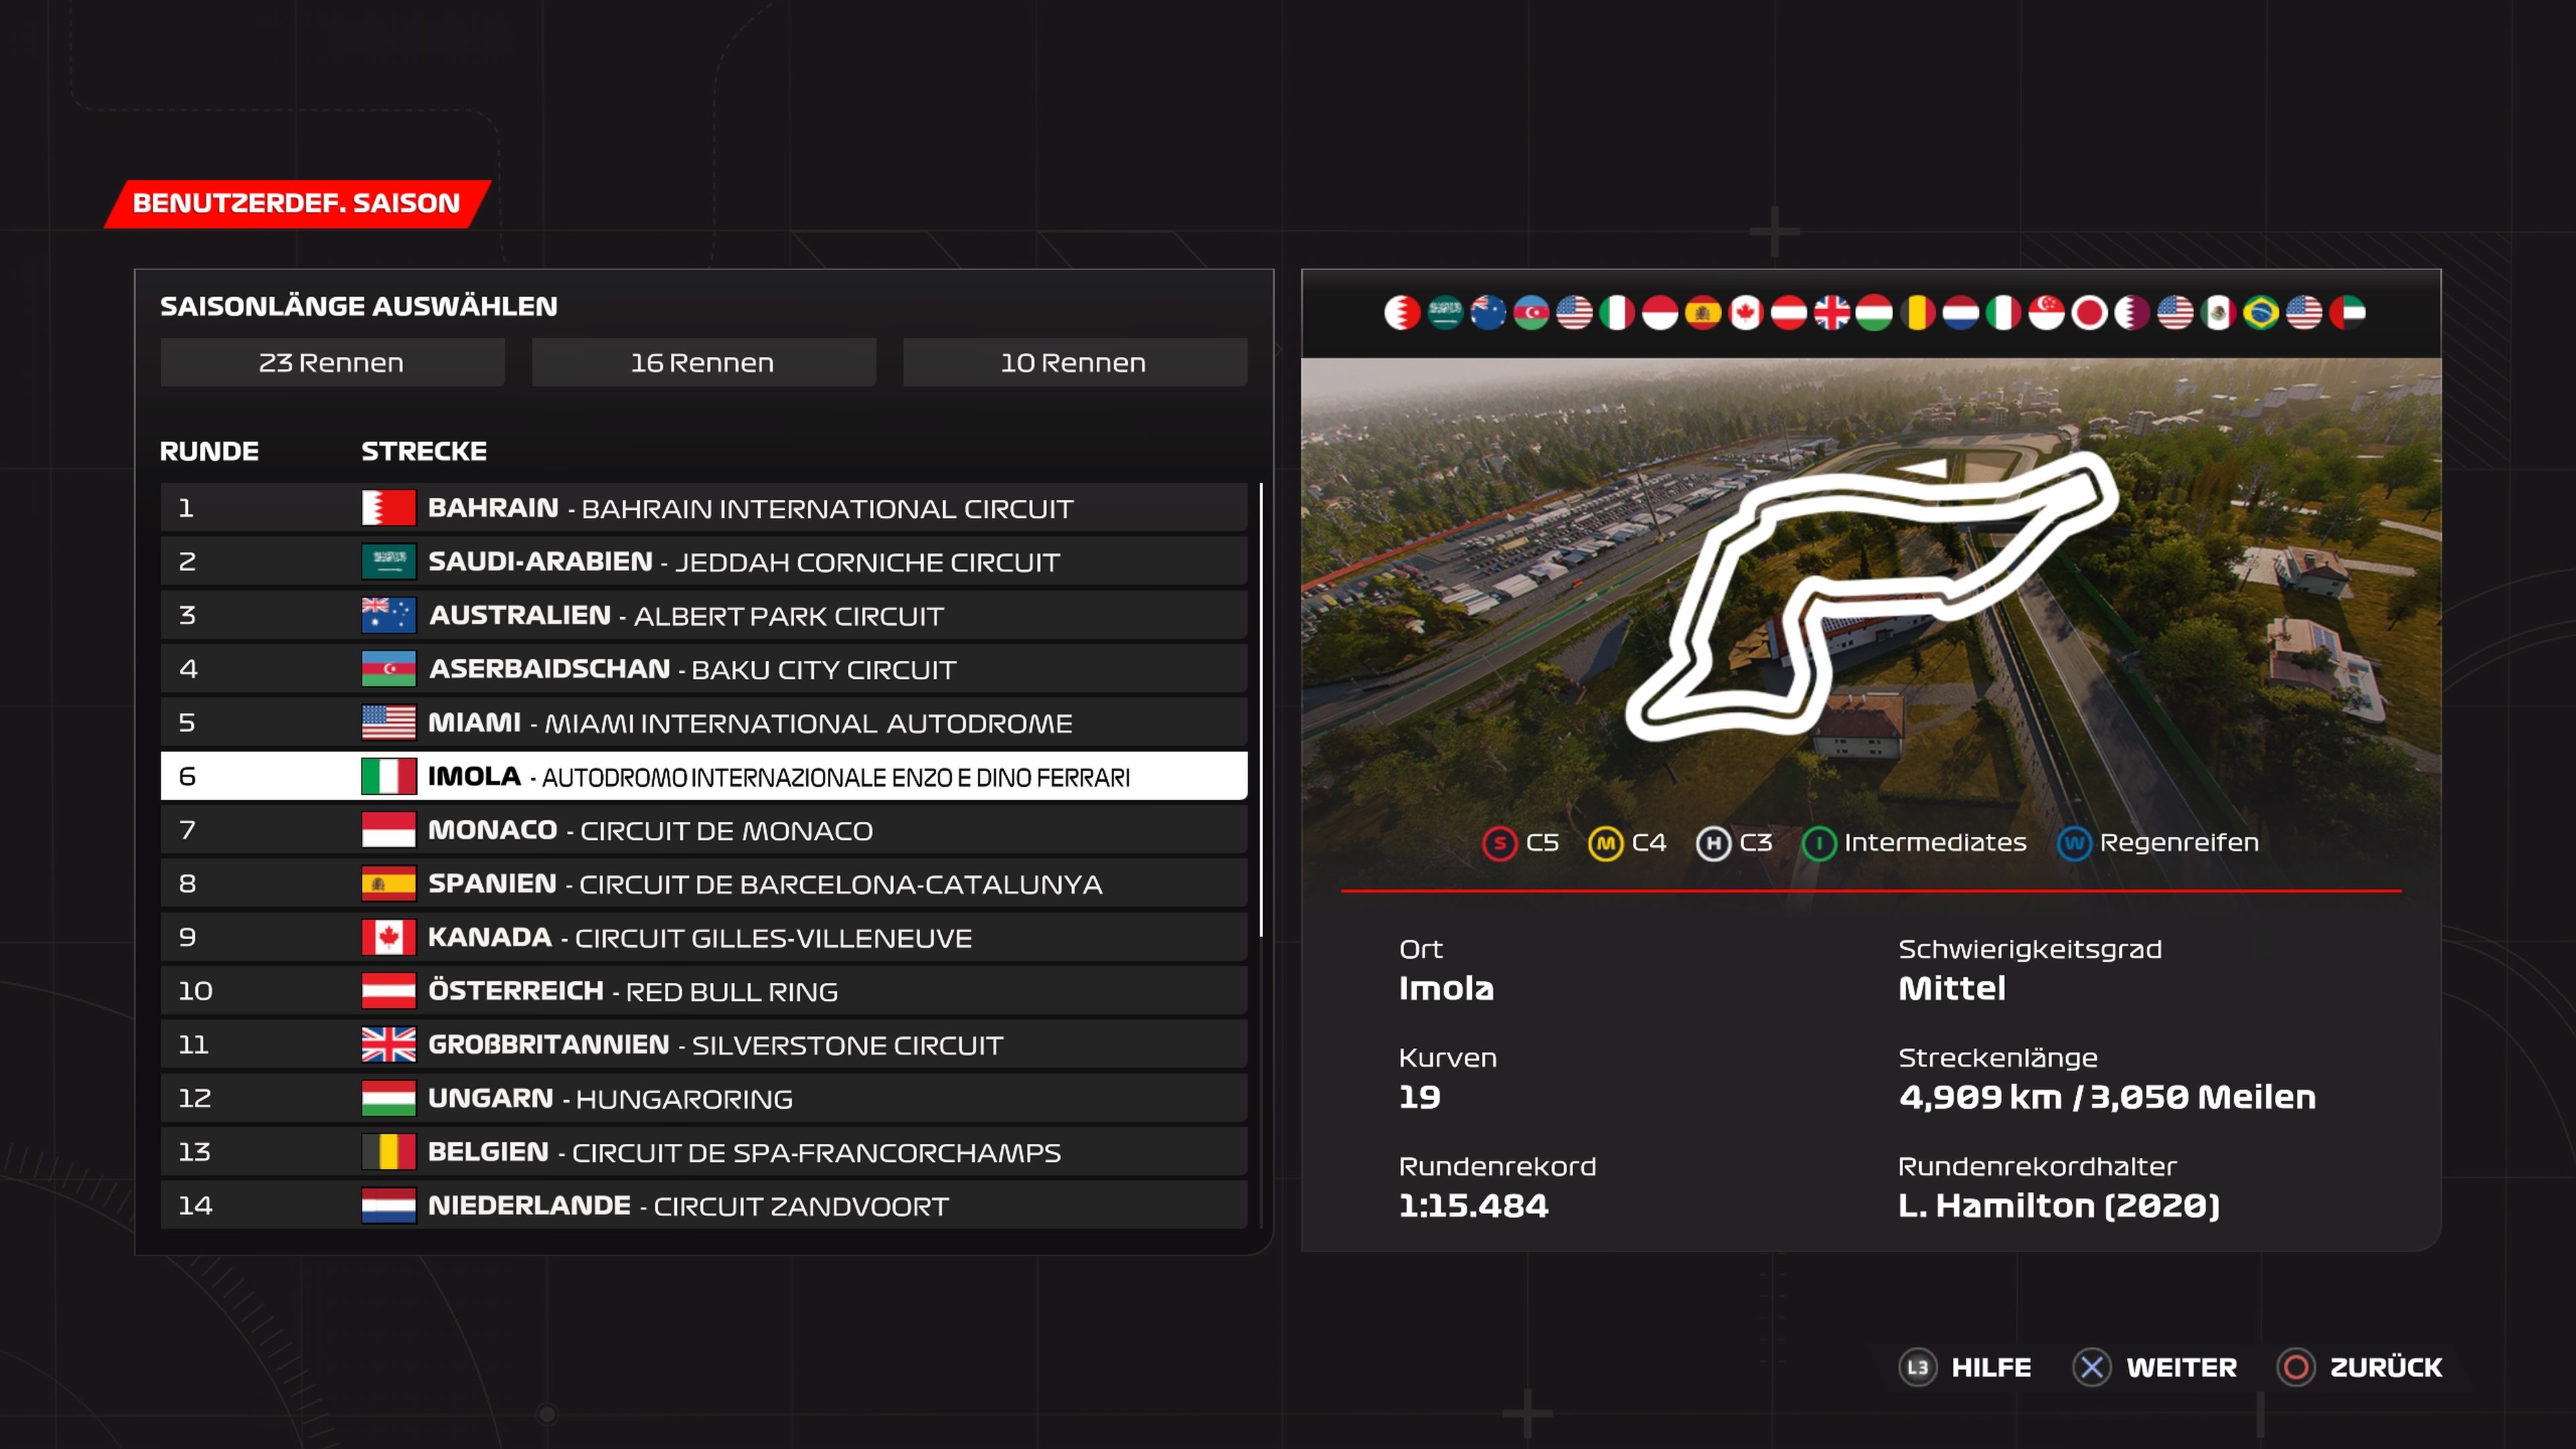Click the Azerbaijan flag in the top flag strip
This screenshot has width=2576, height=1449.
1531,313
